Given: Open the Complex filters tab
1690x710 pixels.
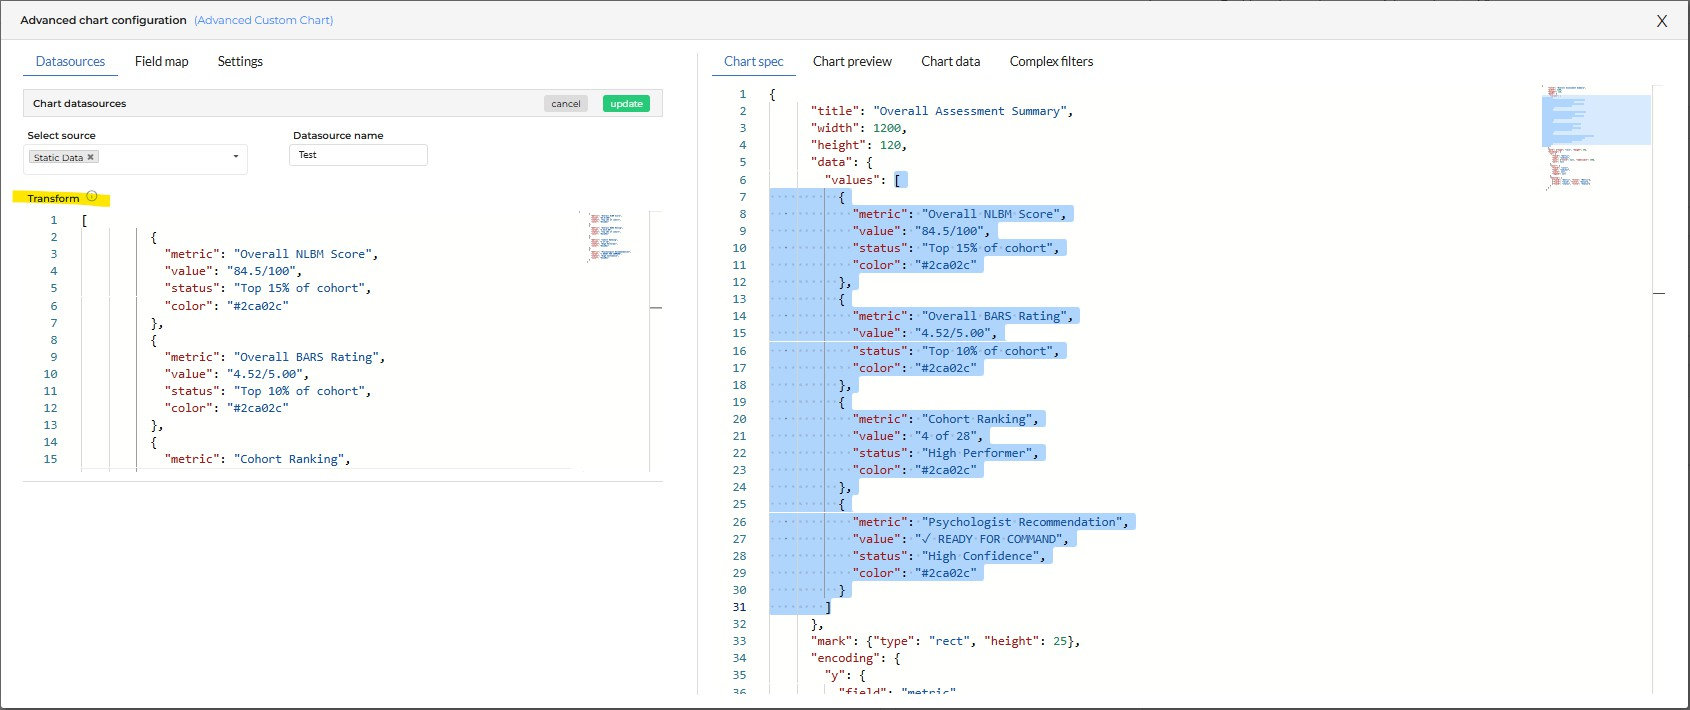Looking at the screenshot, I should coord(1051,62).
